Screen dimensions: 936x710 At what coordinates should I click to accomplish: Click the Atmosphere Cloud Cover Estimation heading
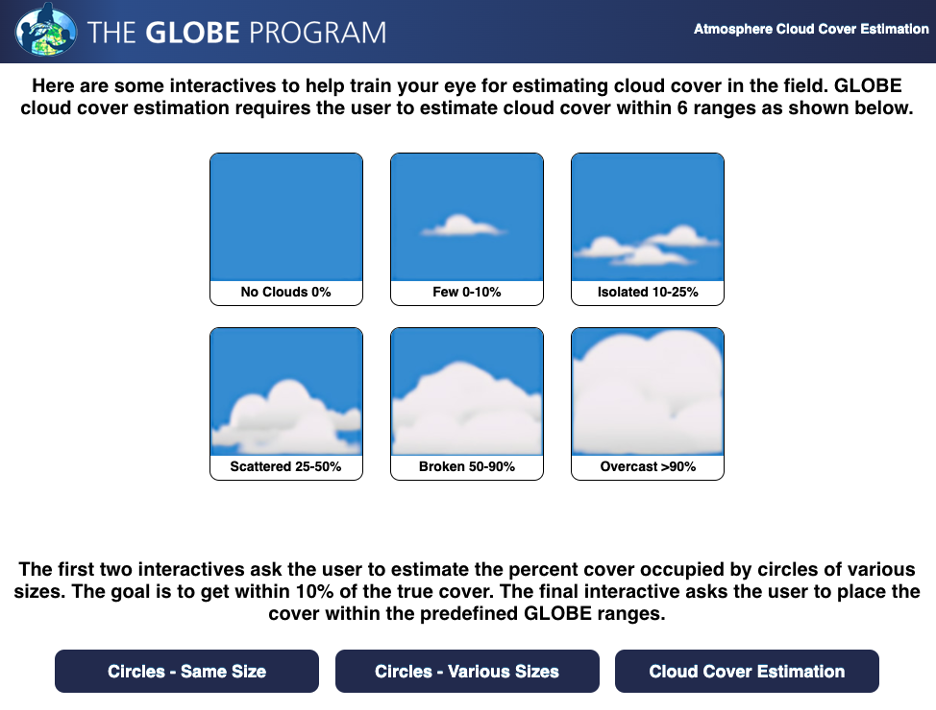pos(811,29)
